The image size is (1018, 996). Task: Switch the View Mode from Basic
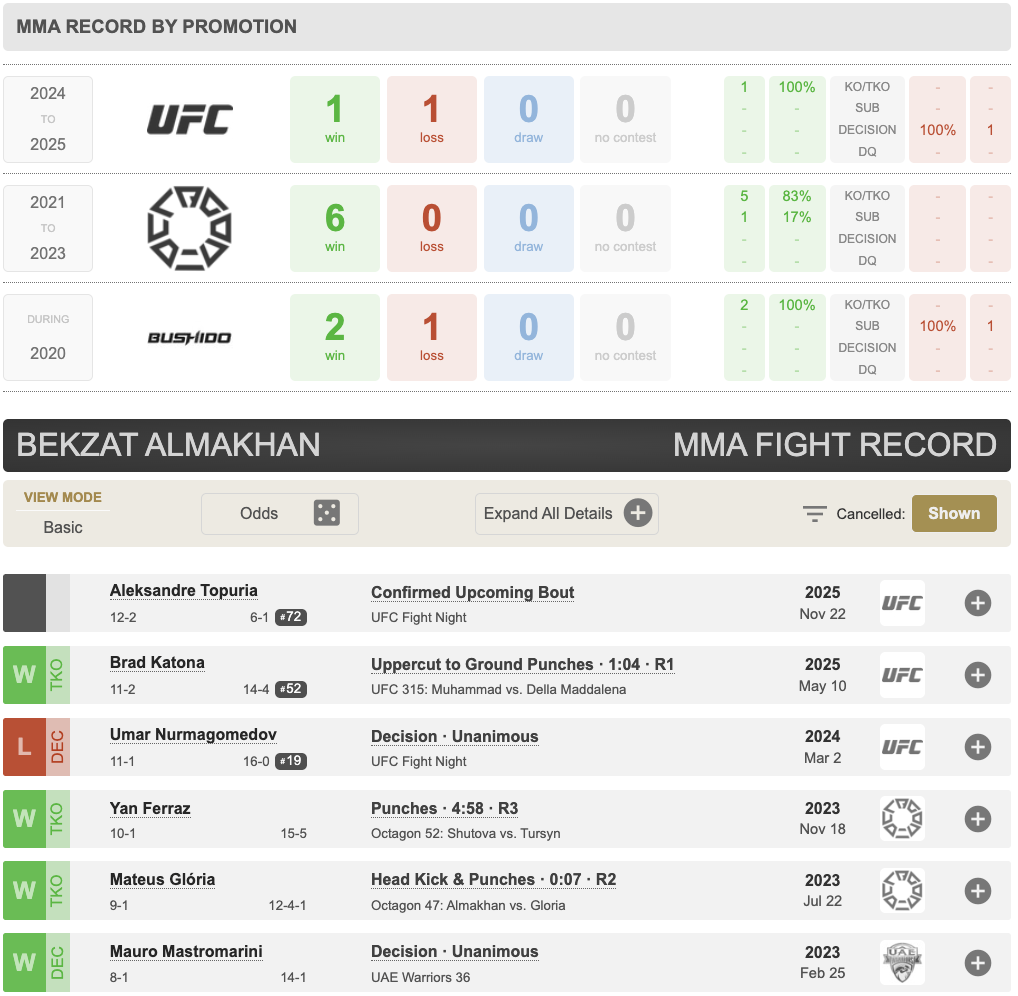(63, 526)
